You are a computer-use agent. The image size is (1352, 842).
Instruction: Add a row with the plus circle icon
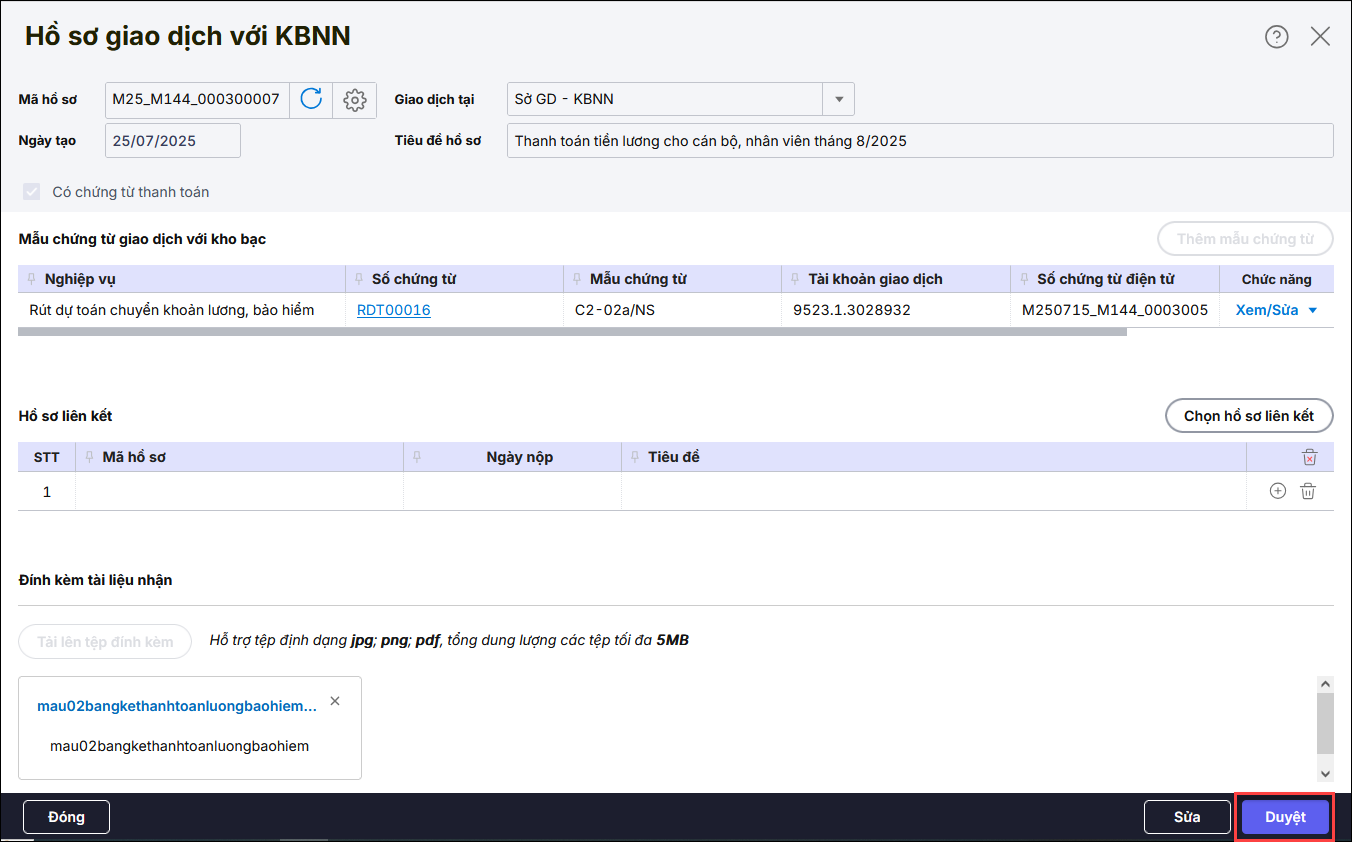point(1277,491)
